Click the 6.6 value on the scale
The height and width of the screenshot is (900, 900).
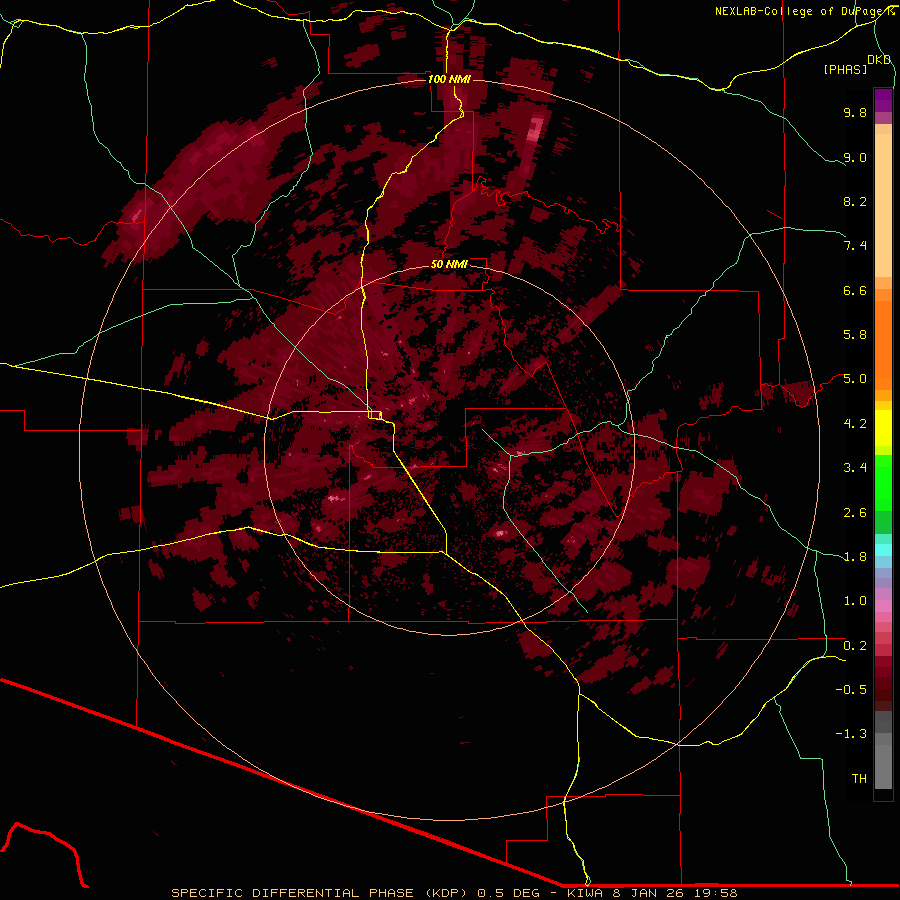[855, 290]
